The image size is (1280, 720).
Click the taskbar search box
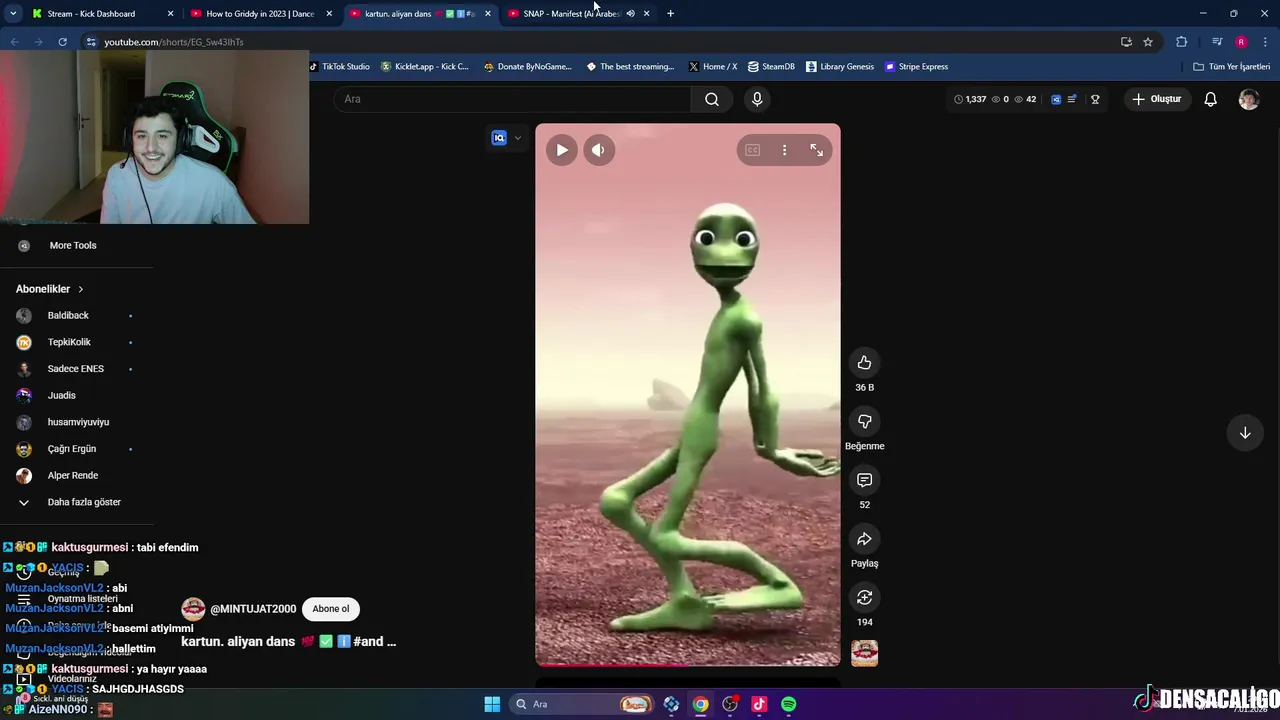[581, 704]
